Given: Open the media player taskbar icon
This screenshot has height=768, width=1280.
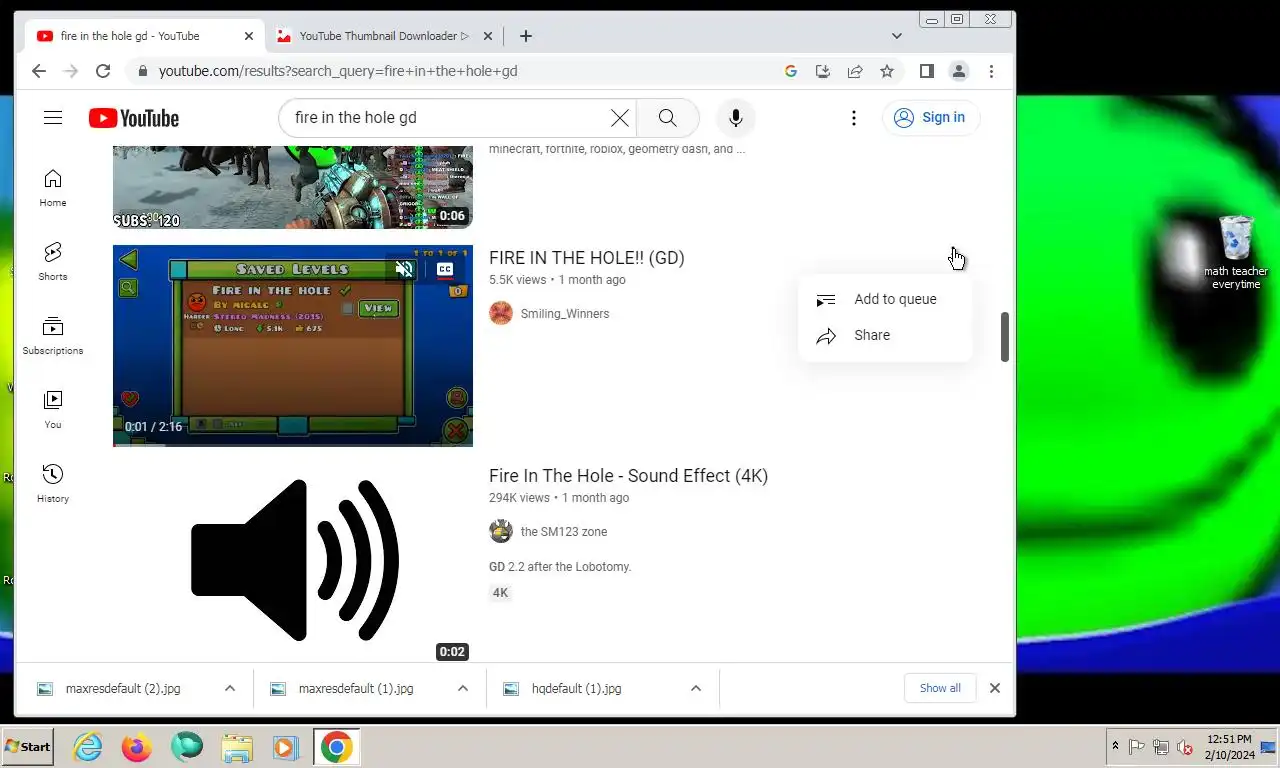Looking at the screenshot, I should (285, 747).
